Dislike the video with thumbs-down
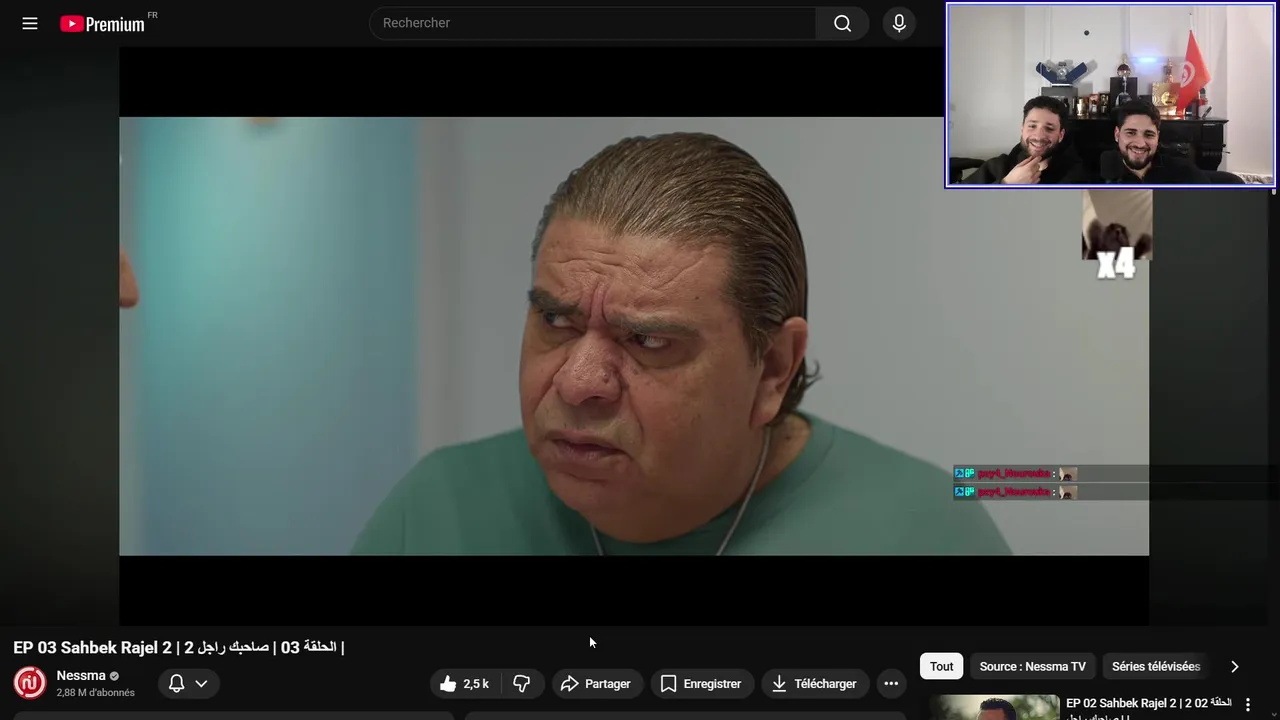The image size is (1280, 720). point(522,684)
